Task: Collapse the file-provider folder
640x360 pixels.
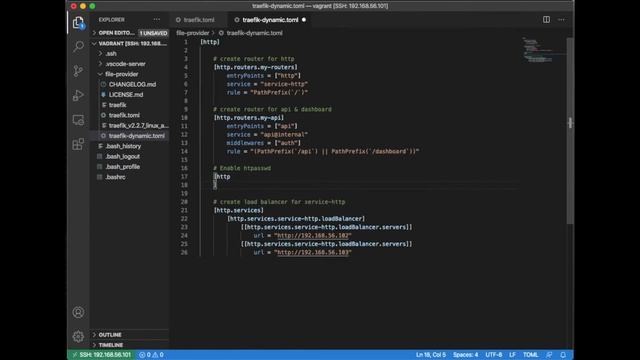Action: tap(129, 74)
